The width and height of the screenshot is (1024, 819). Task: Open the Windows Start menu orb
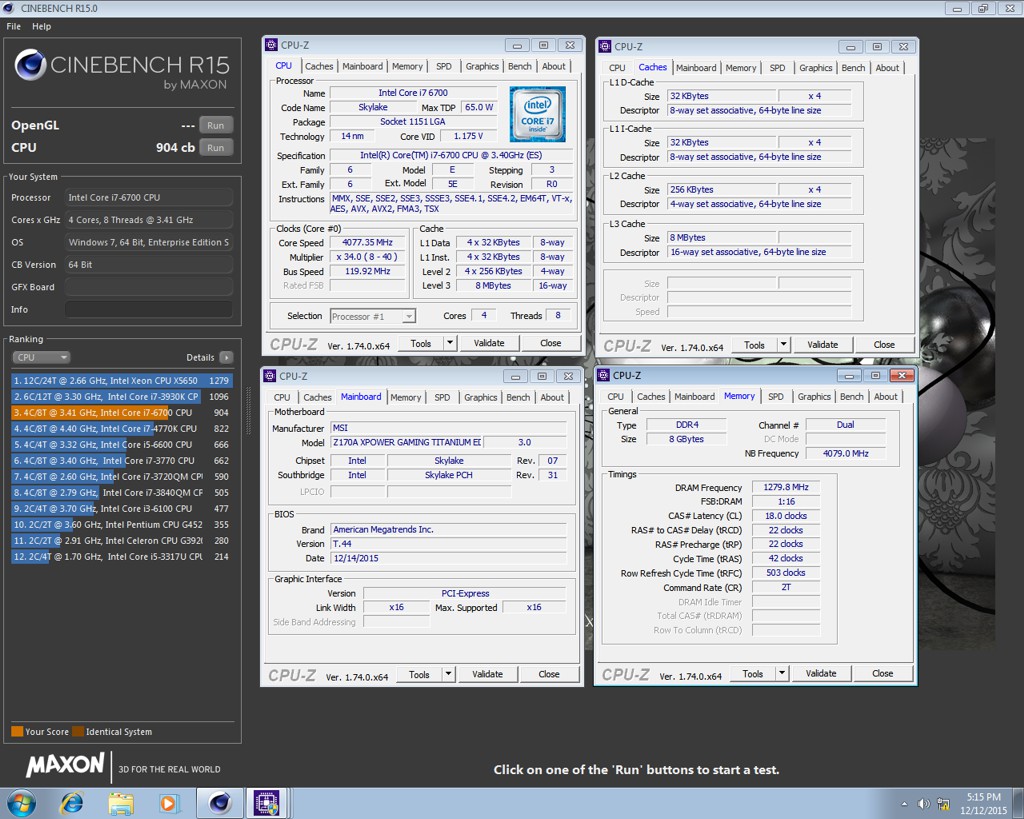point(21,803)
